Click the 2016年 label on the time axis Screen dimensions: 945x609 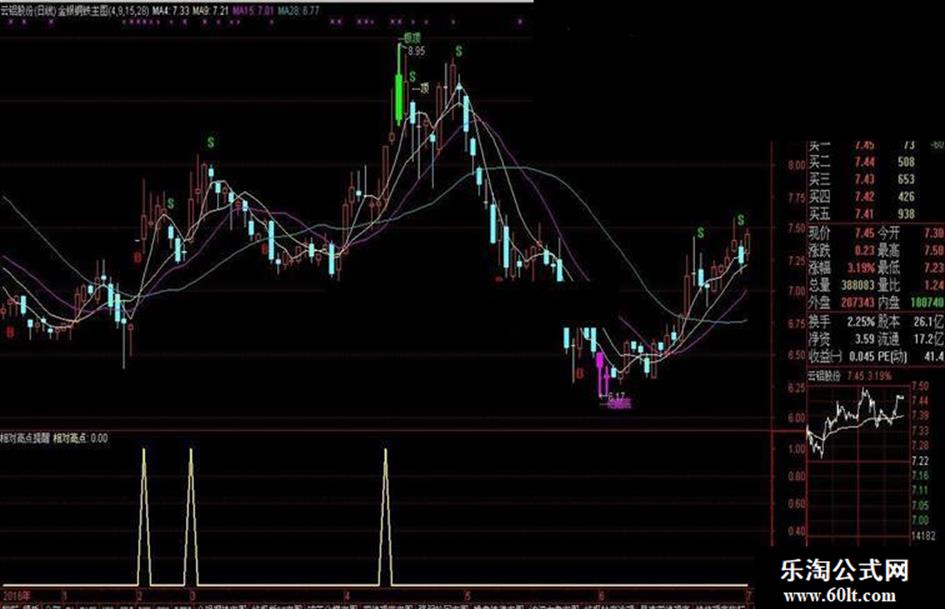(18, 596)
